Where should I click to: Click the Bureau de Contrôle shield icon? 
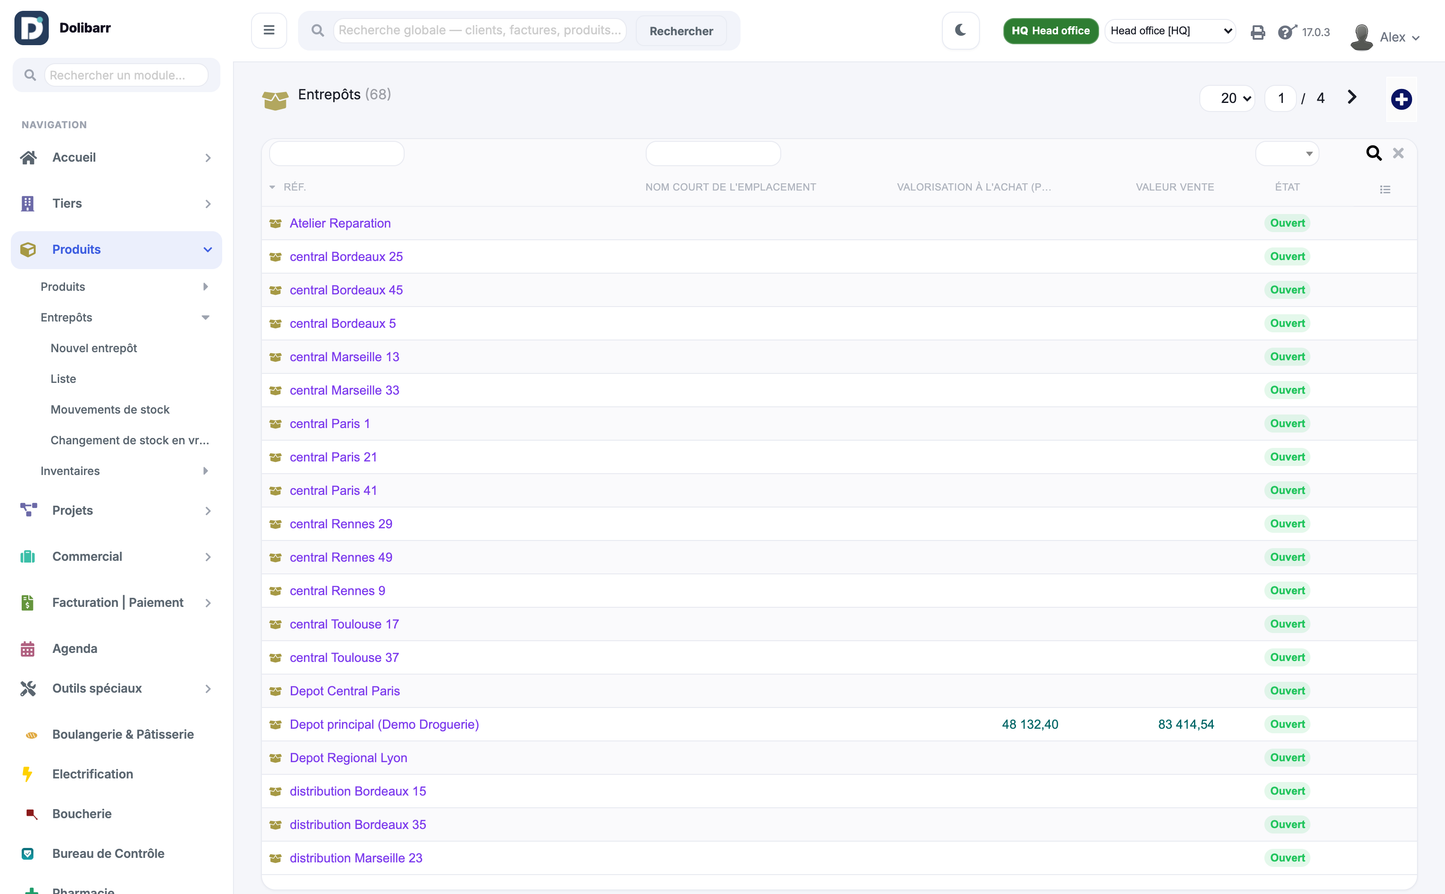click(x=28, y=854)
